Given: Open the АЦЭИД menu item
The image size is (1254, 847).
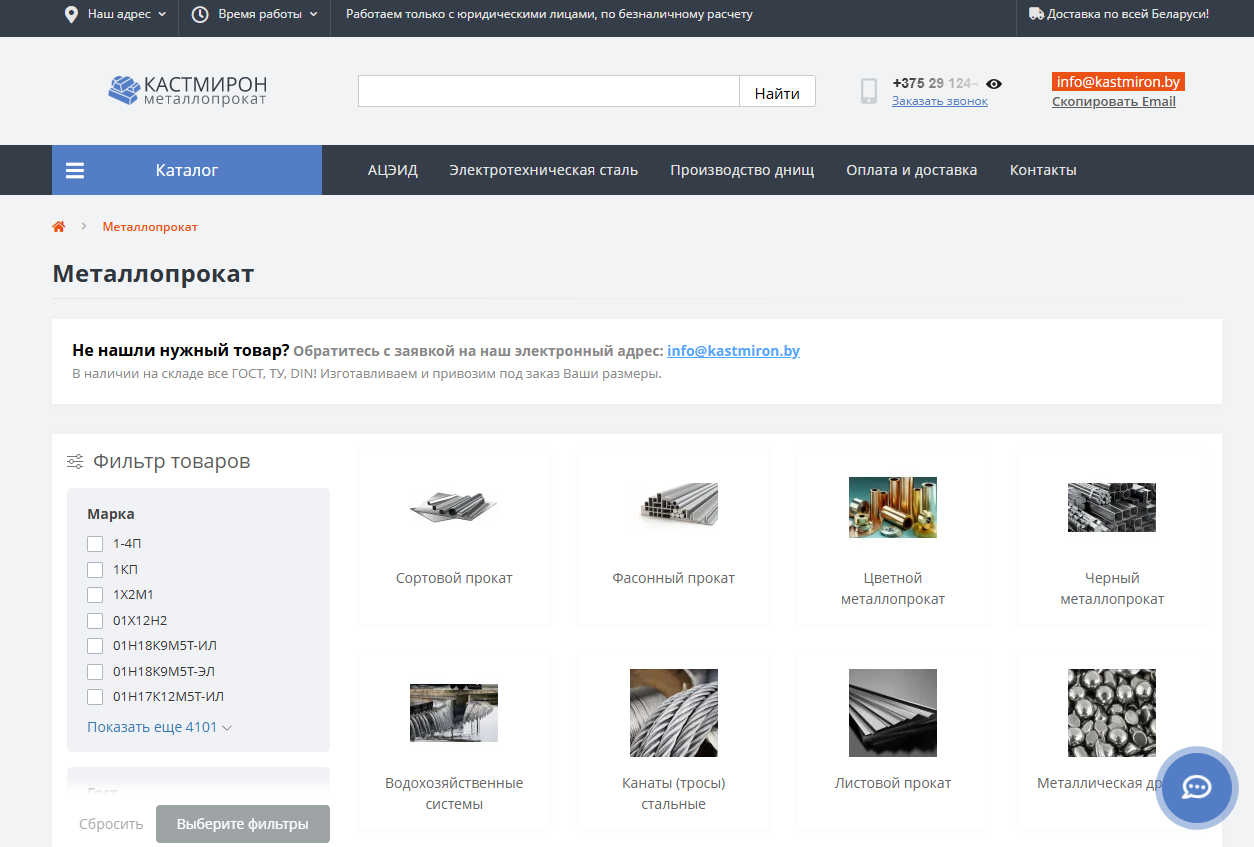Looking at the screenshot, I should tap(393, 170).
